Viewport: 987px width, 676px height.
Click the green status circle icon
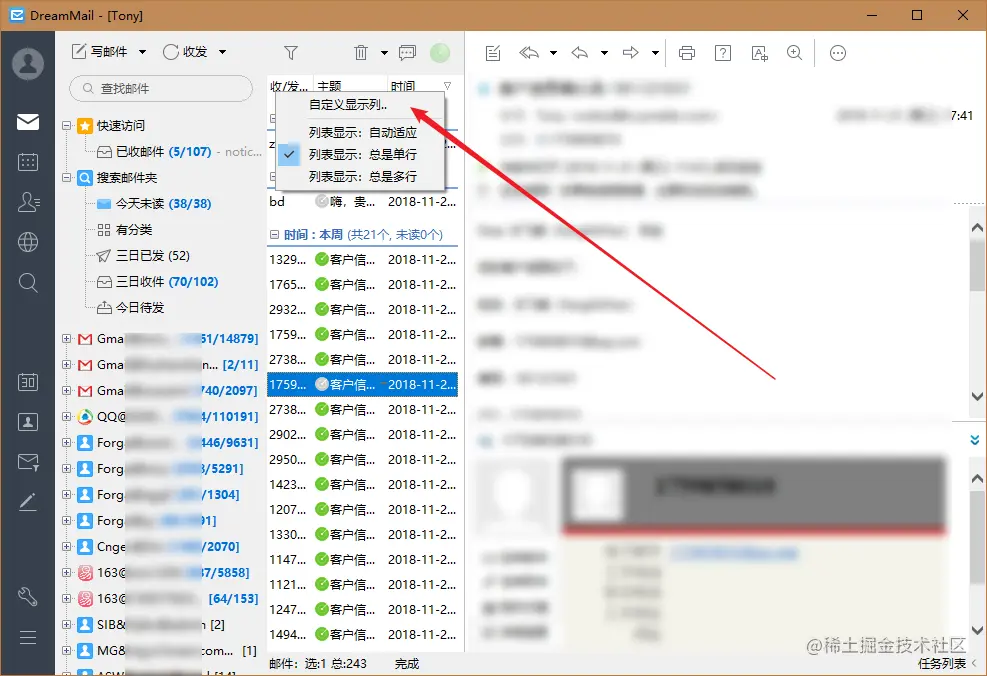440,53
